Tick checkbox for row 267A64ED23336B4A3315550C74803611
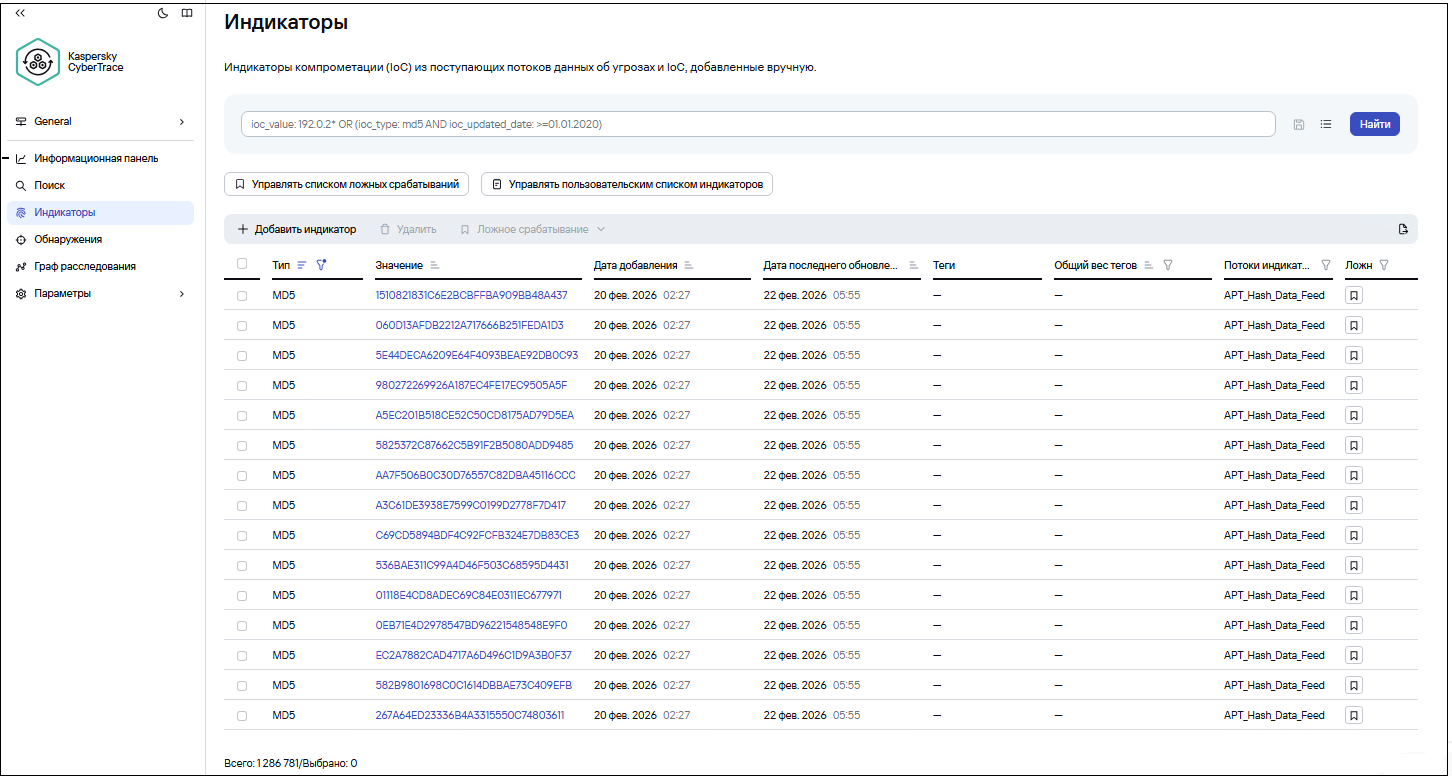Screen dimensions: 1452x776 242,715
